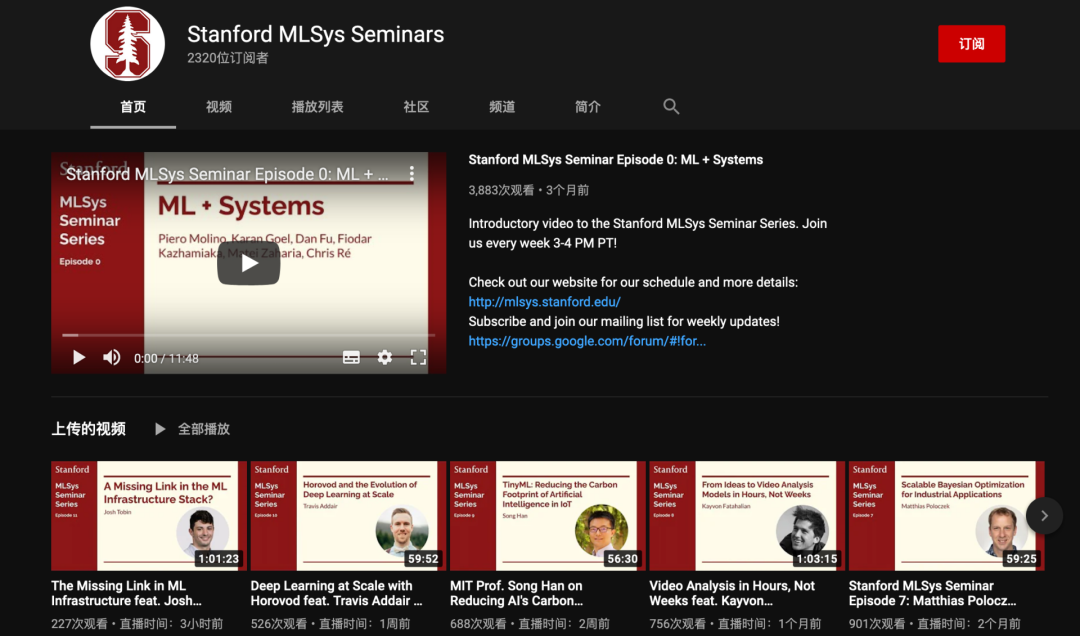Click title Video Analysis in Hours, Not Weeks
This screenshot has height=636, width=1080.
coord(732,593)
